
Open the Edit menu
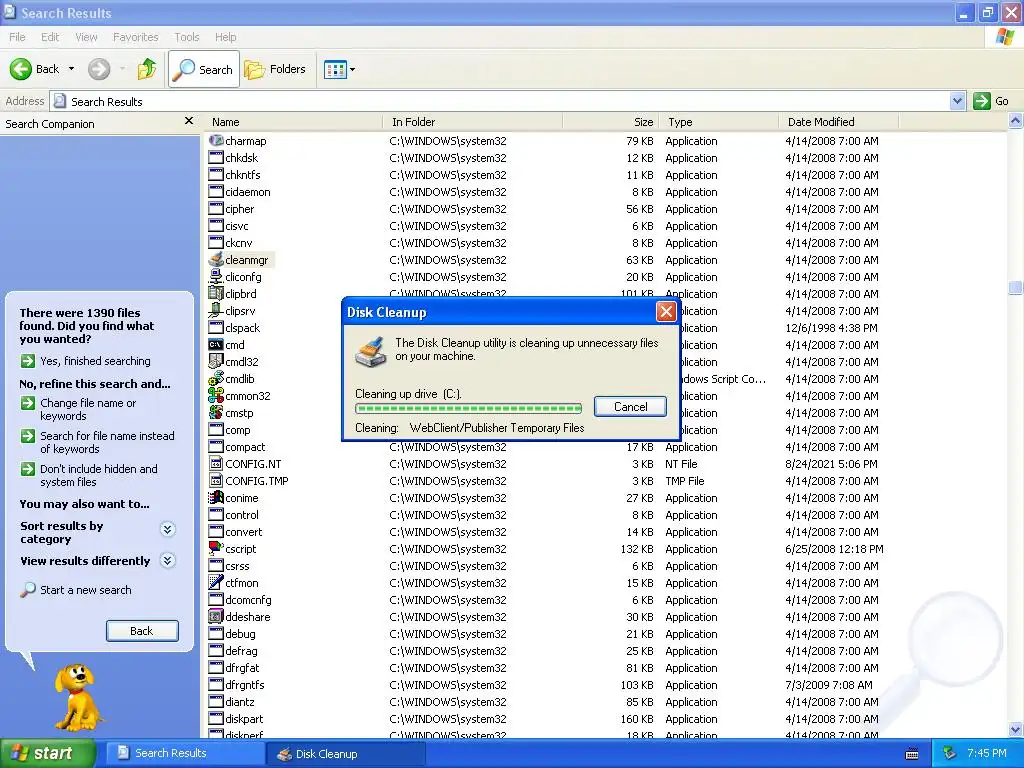point(50,37)
